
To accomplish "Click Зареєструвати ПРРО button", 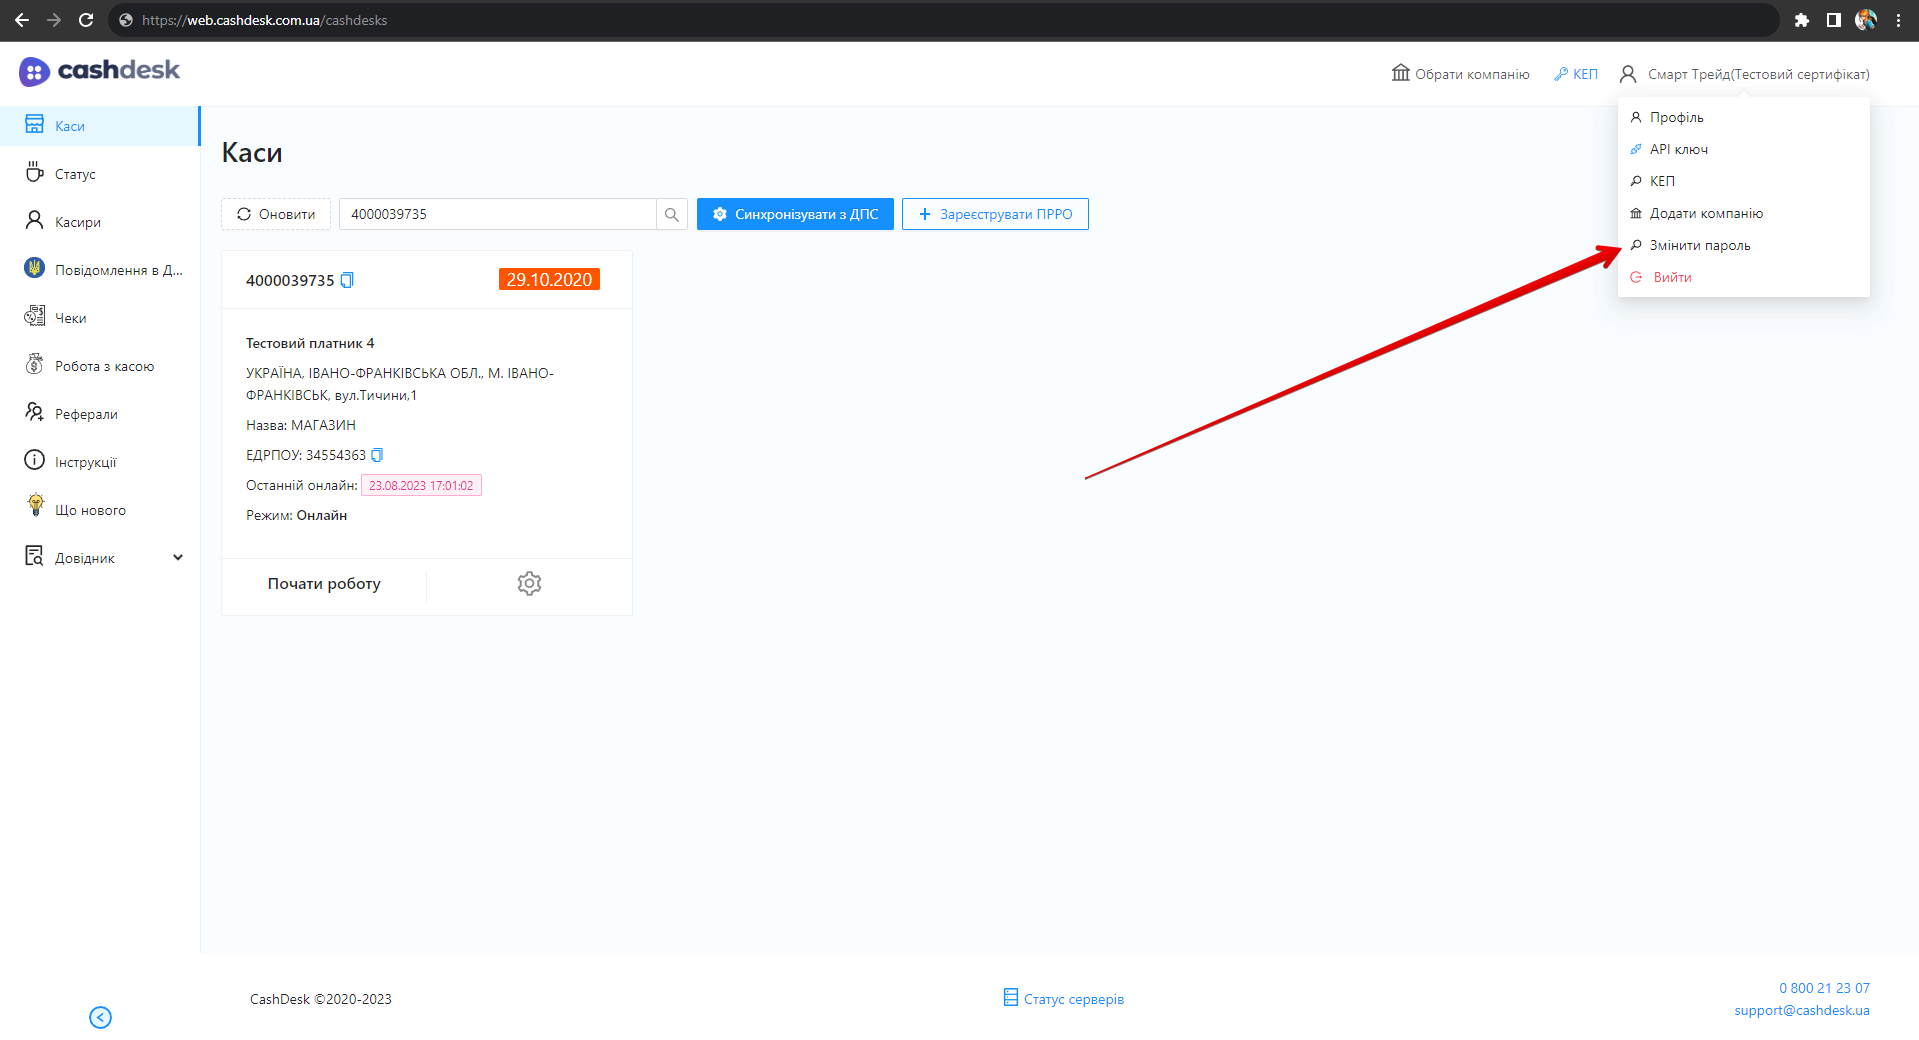I will point(995,215).
